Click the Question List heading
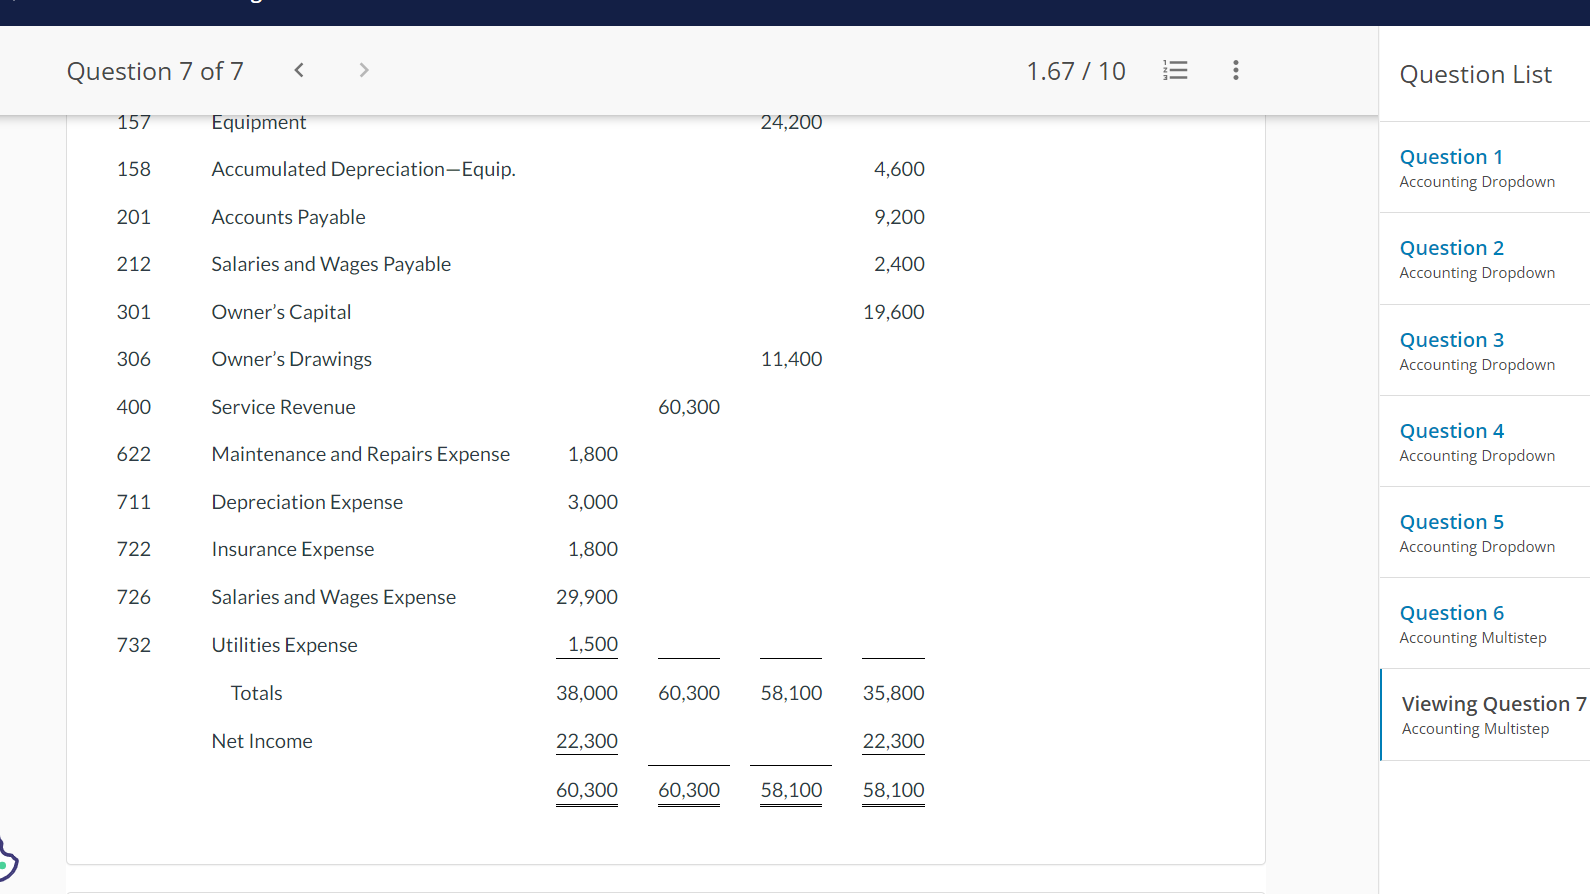The width and height of the screenshot is (1590, 894). coord(1475,74)
